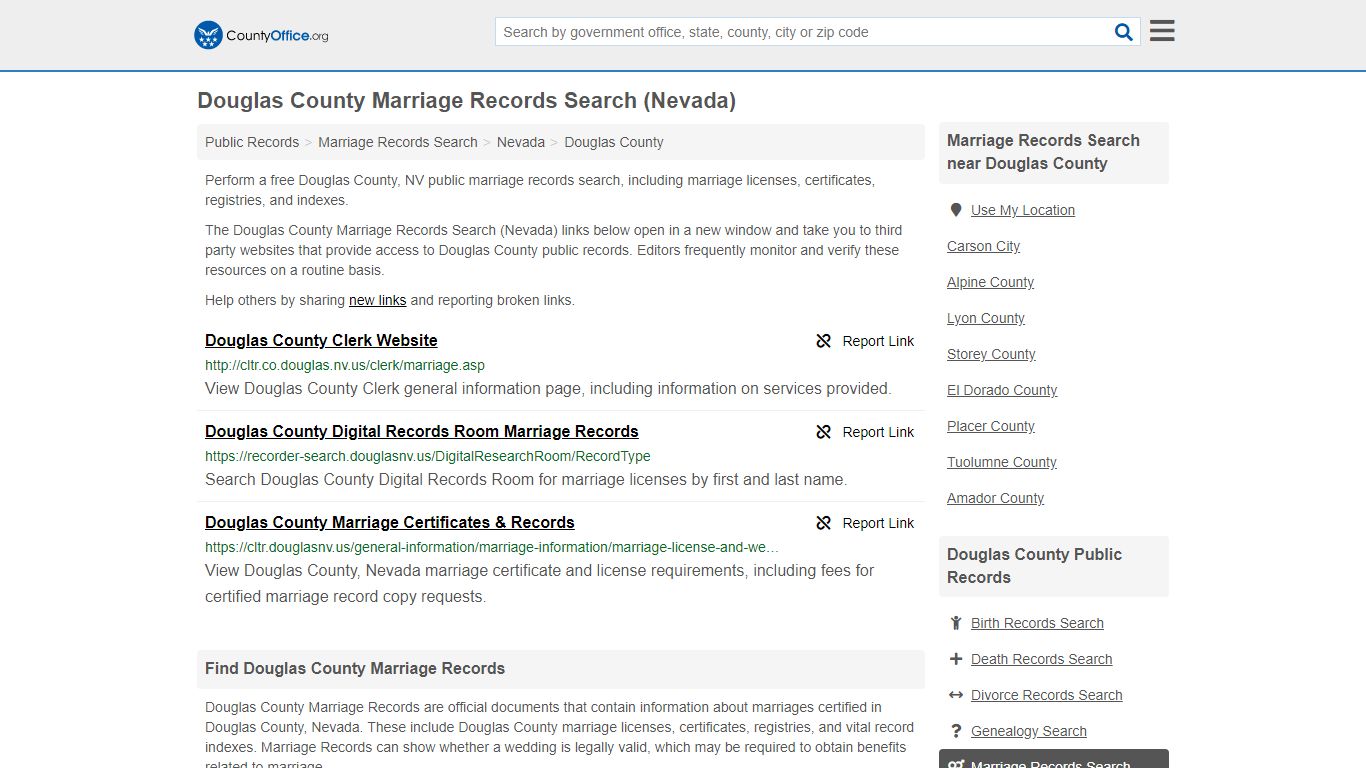
Task: Click the broken-link icon beside Digital Records Room
Action: point(824,432)
